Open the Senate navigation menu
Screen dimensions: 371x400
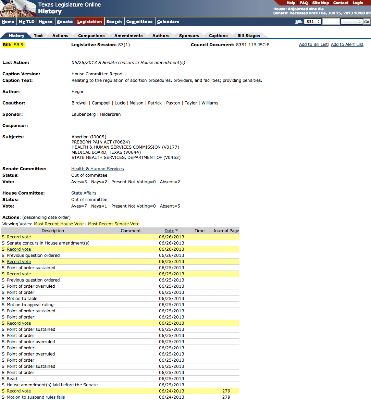tap(65, 22)
